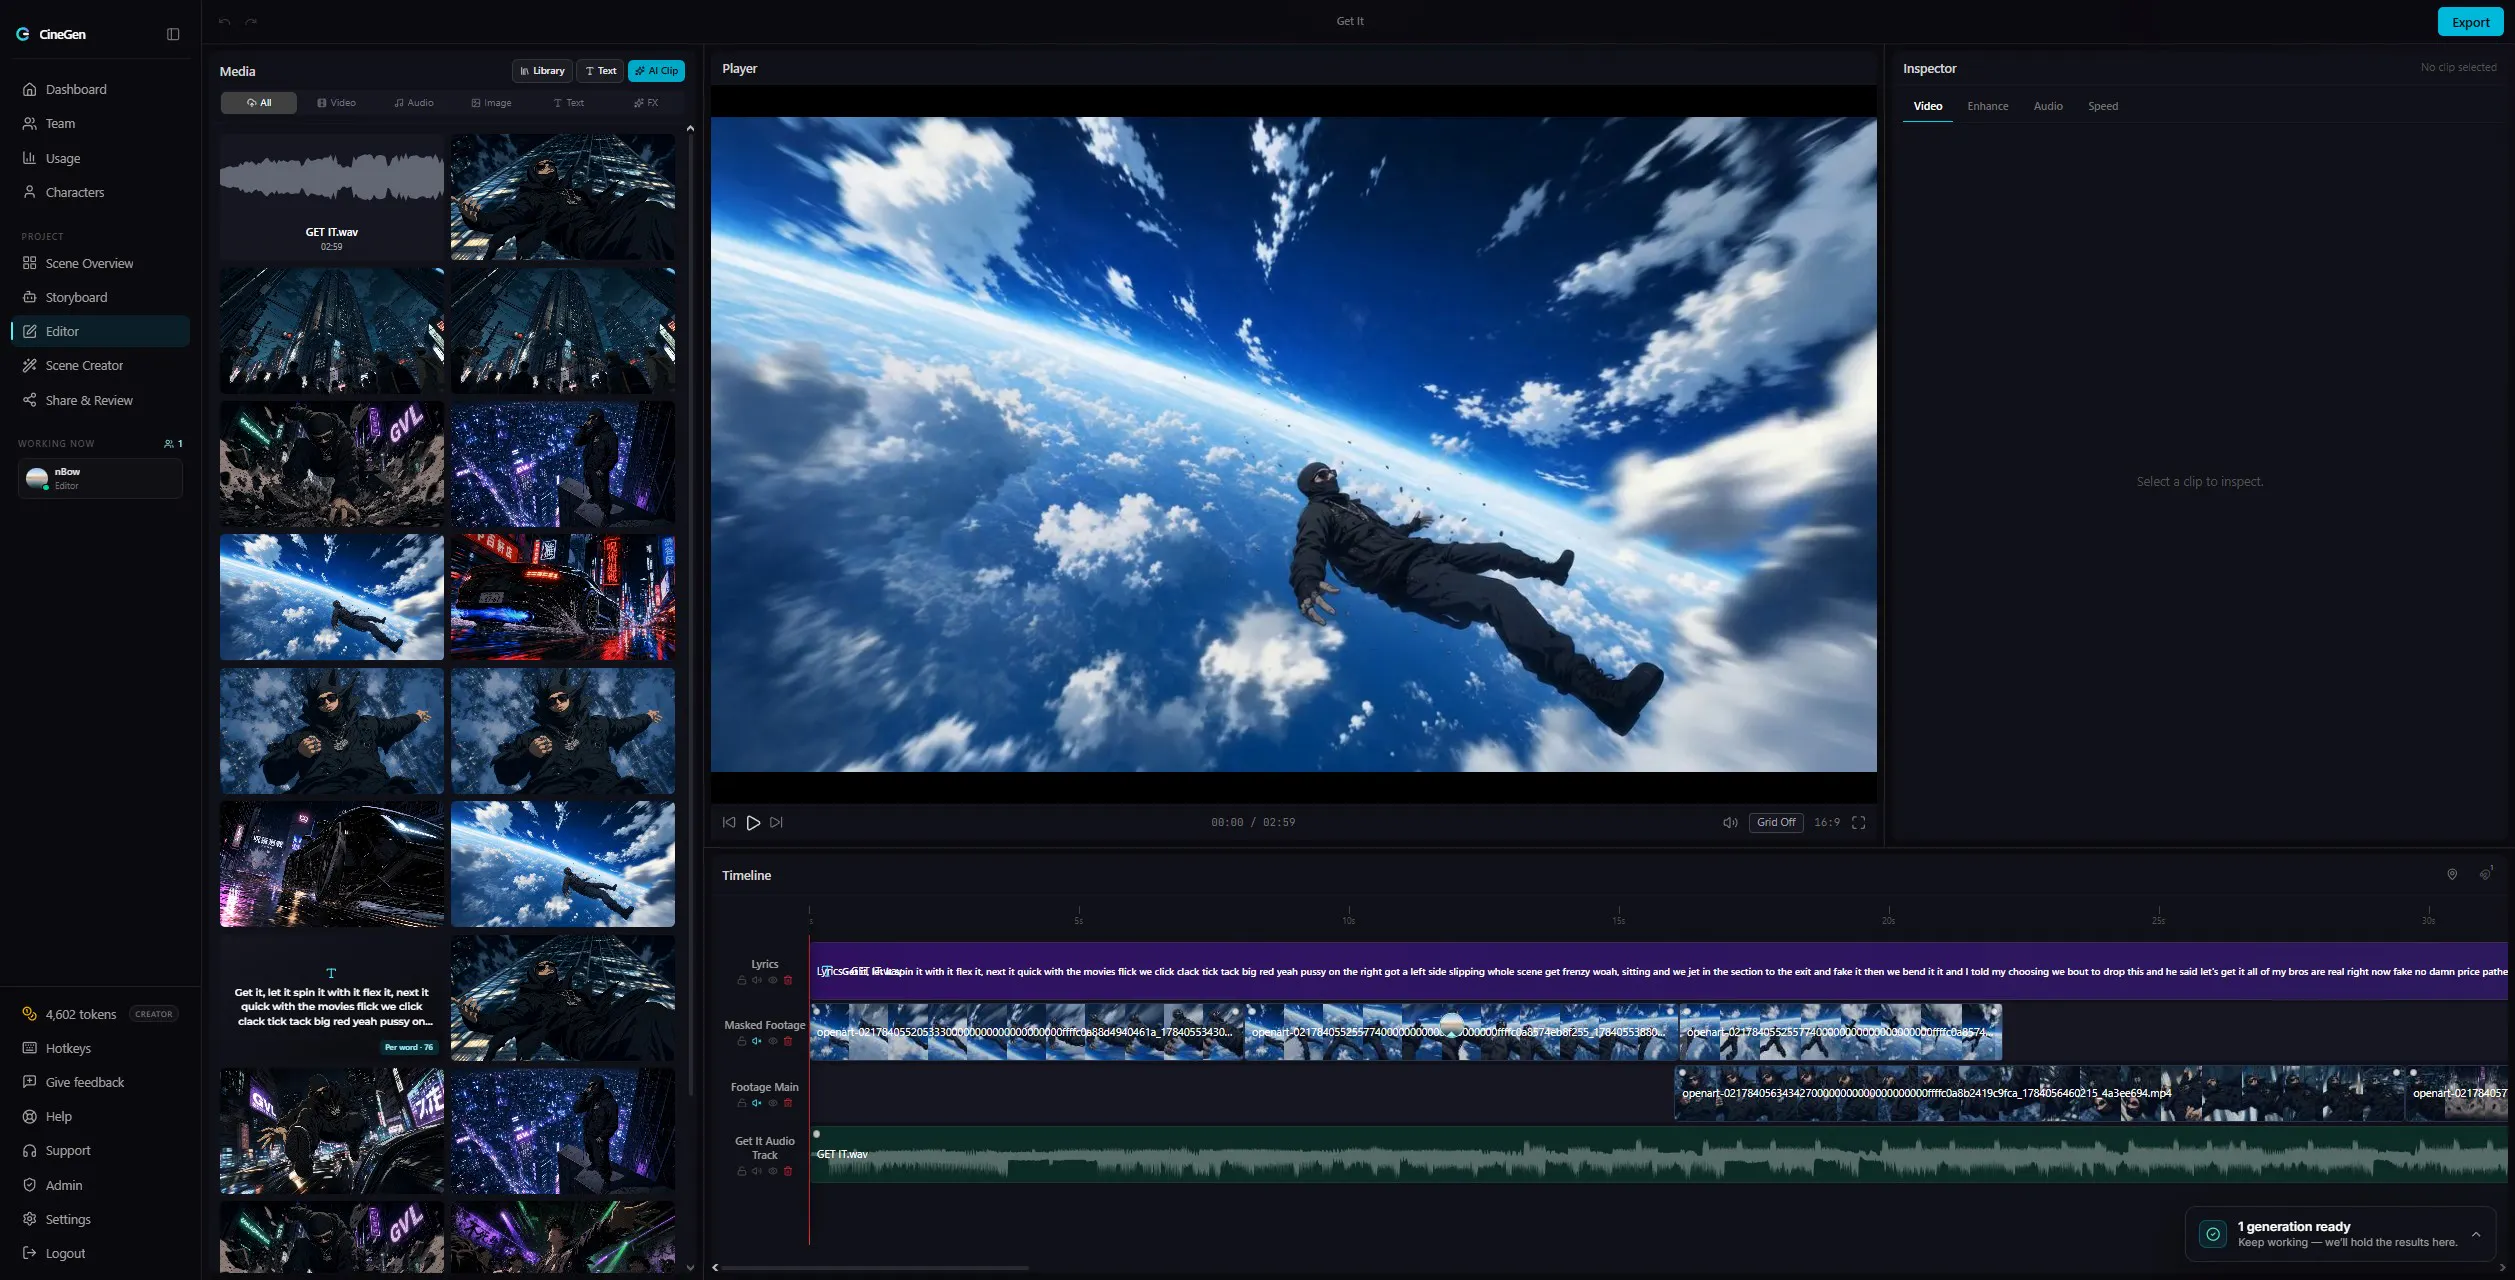Open the 16:9 aspect ratio selector
The width and height of the screenshot is (2515, 1280).
(1826, 822)
